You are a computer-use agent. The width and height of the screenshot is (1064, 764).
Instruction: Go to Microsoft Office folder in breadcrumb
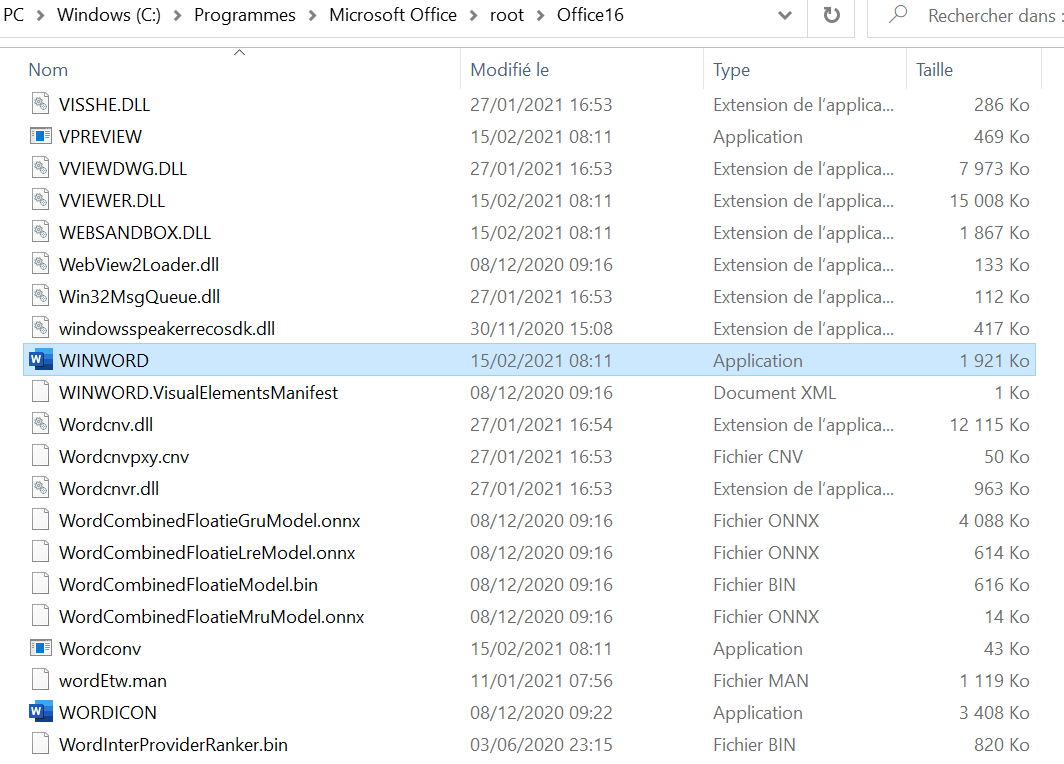[x=393, y=15]
